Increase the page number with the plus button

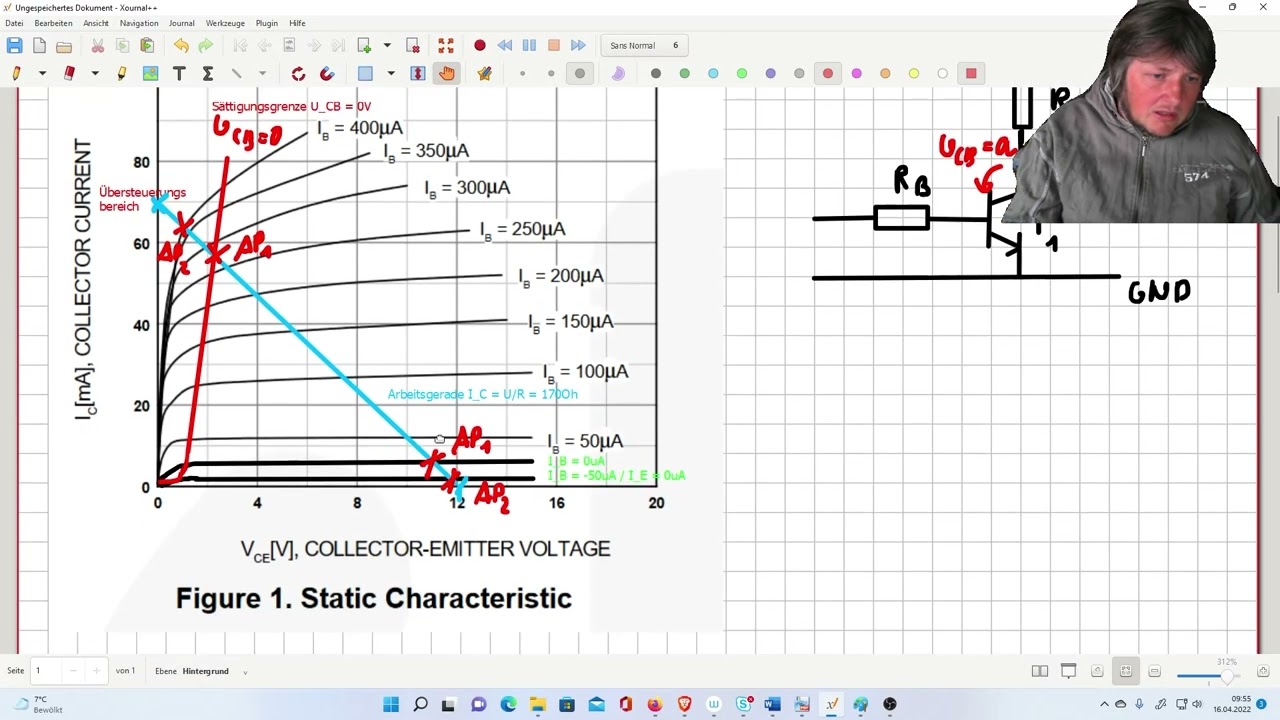pyautogui.click(x=96, y=671)
